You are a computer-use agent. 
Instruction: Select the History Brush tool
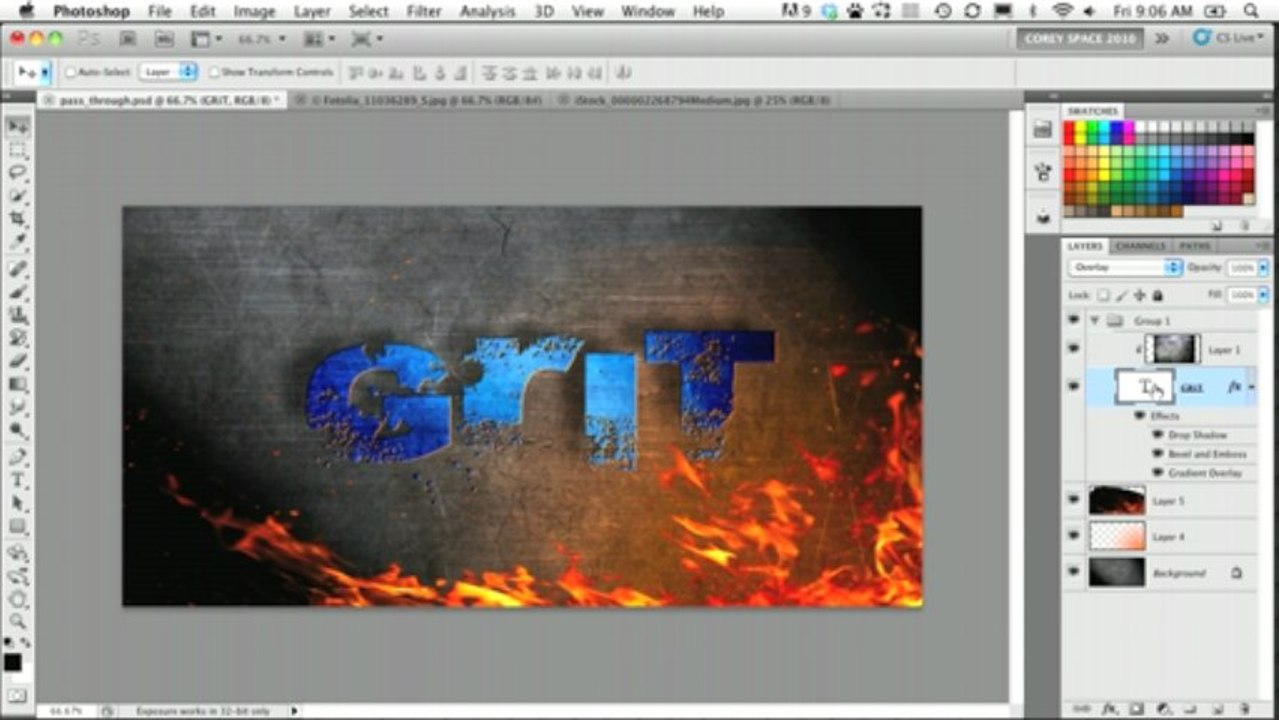pyautogui.click(x=17, y=338)
